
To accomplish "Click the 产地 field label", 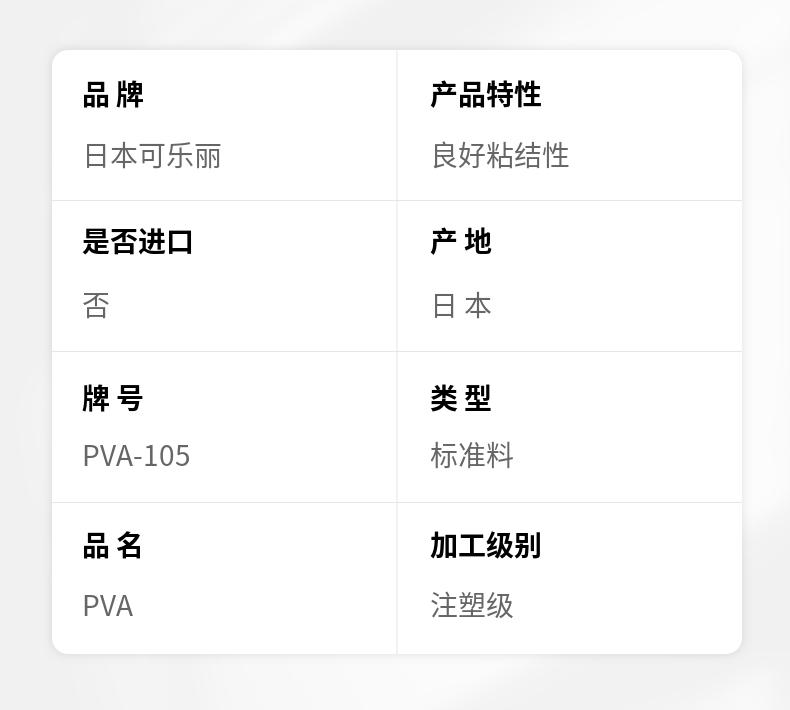I will (x=461, y=242).
